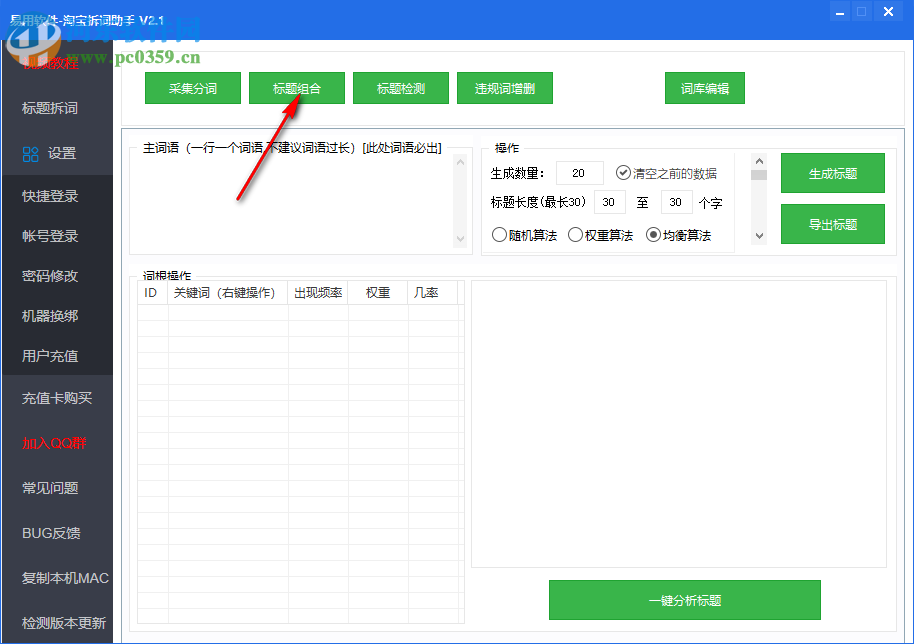
Task: Click the up arrow of the 操作 panel scrollbar
Action: 759,160
